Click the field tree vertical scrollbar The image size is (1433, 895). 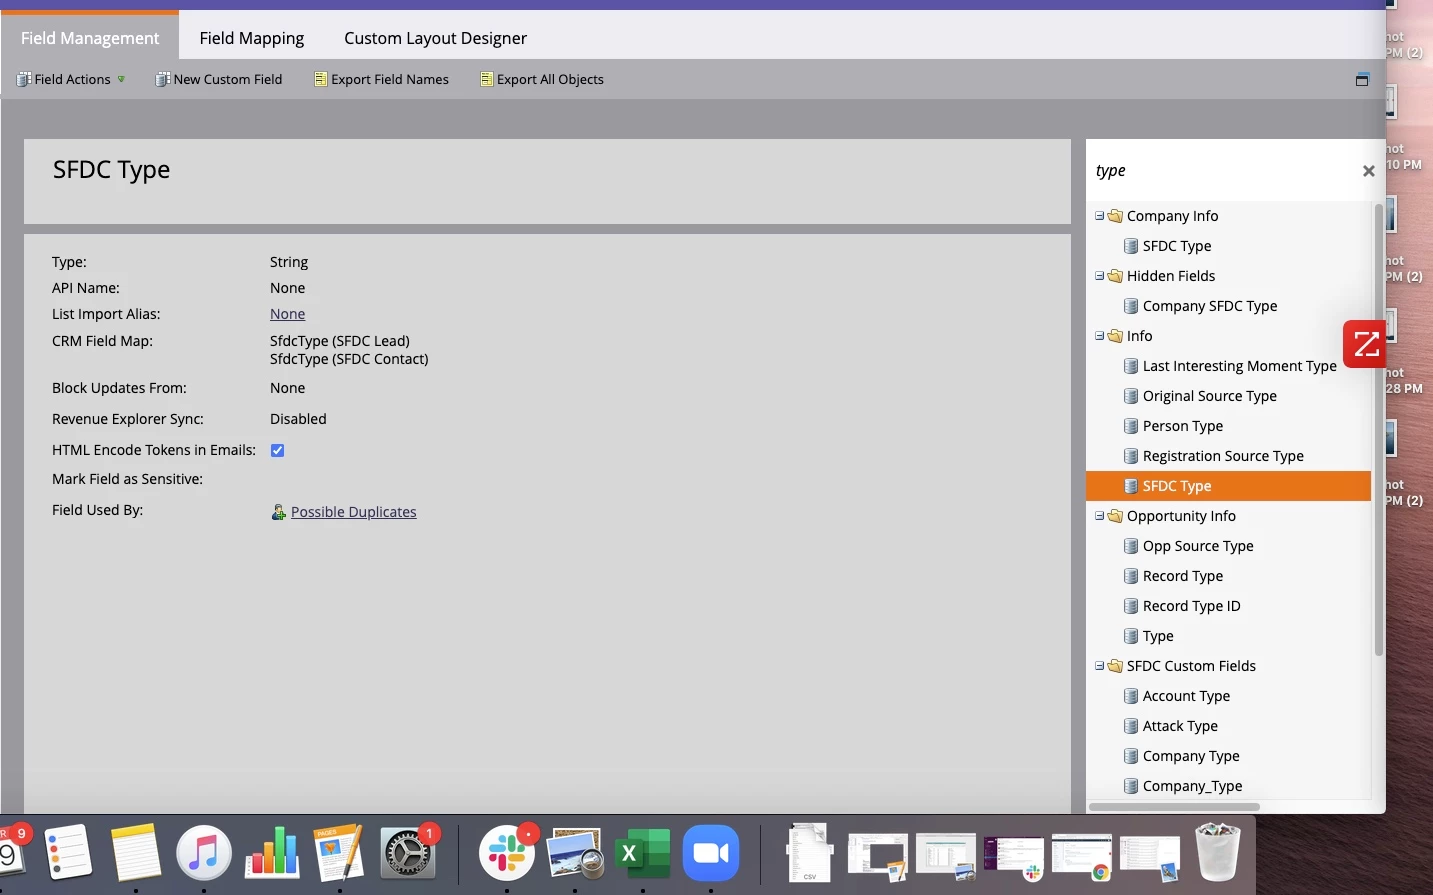(x=1379, y=430)
